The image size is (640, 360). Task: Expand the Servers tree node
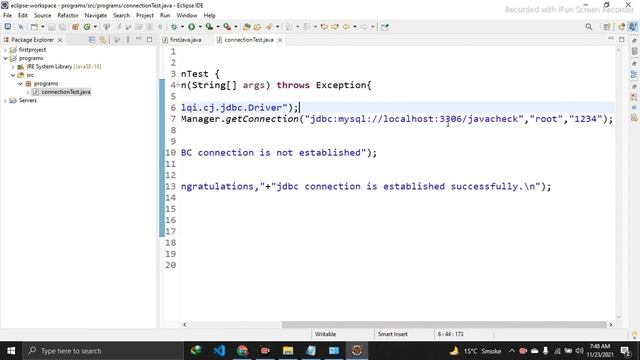pyautogui.click(x=5, y=100)
